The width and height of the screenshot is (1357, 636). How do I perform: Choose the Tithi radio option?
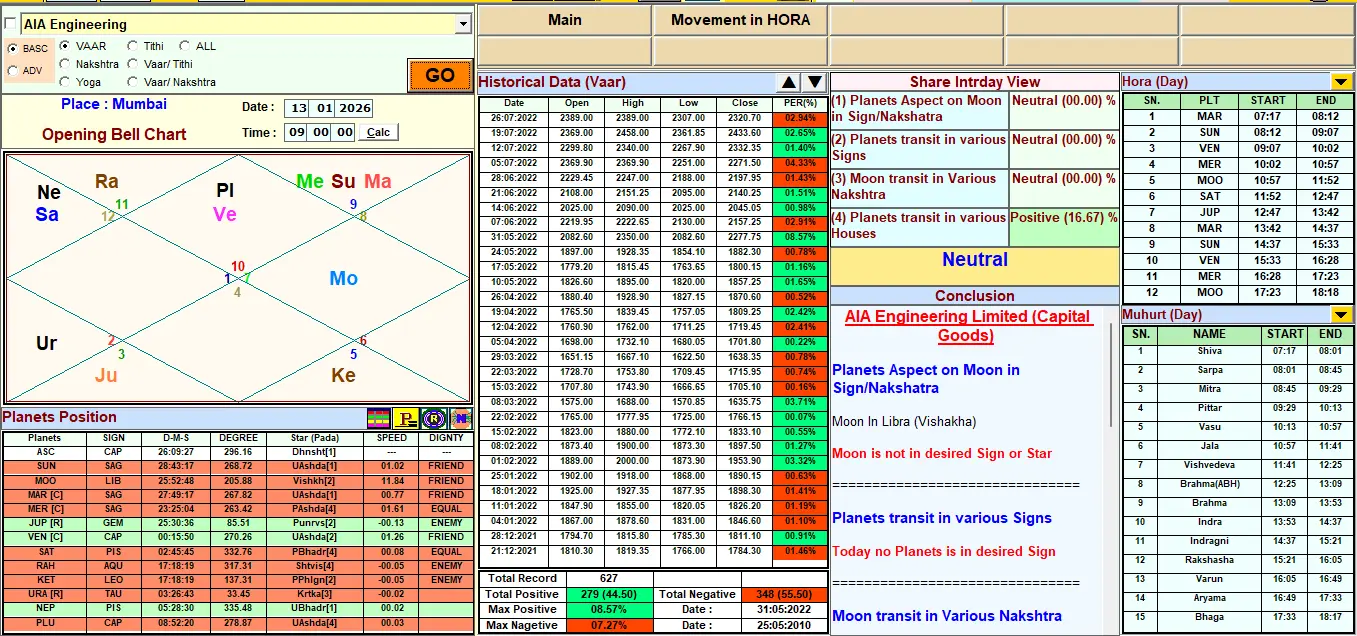133,46
